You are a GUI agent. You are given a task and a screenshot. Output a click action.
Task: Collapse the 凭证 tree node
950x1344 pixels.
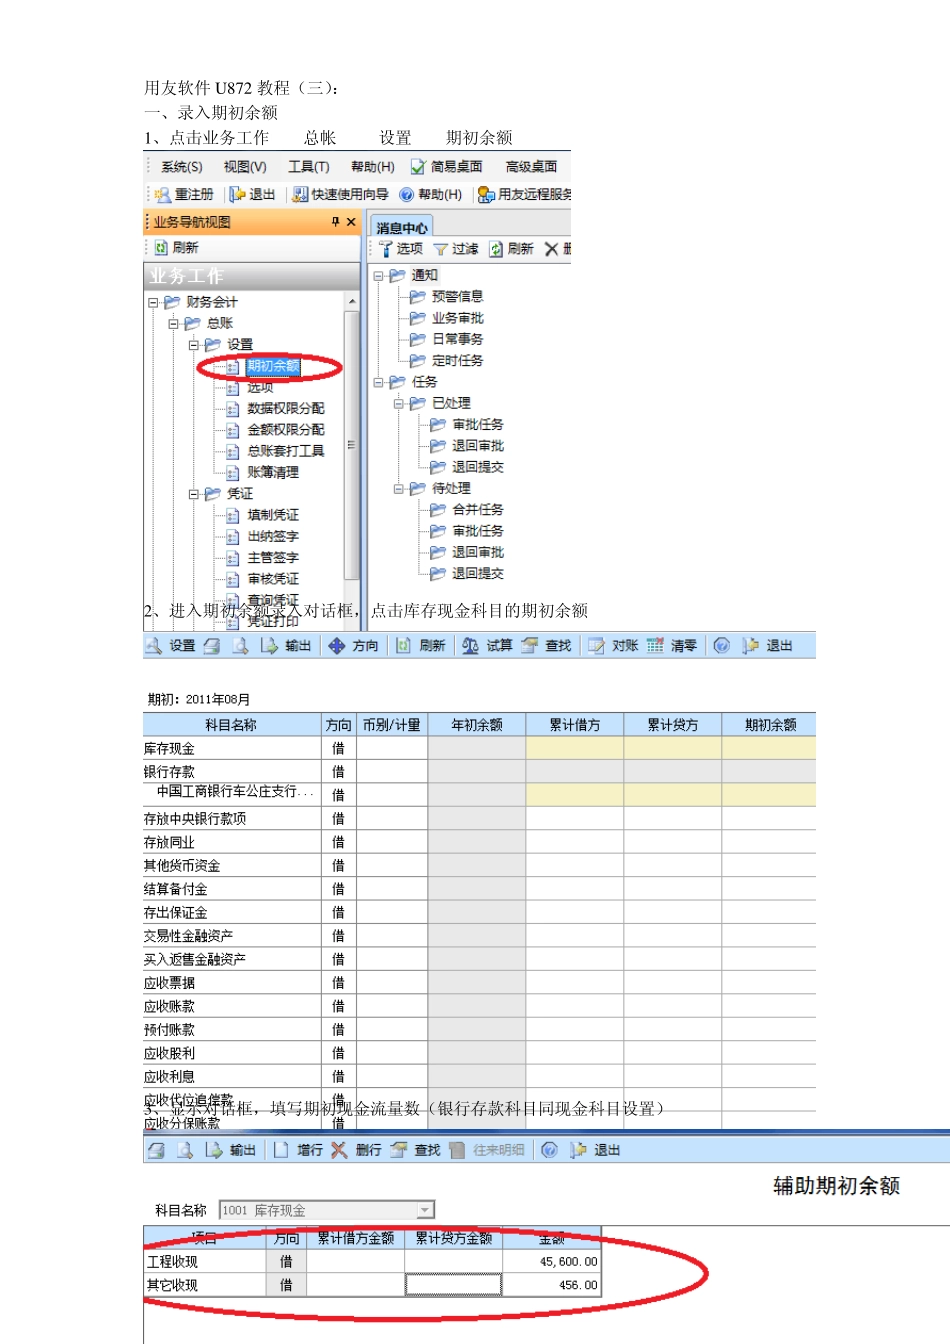pos(193,494)
